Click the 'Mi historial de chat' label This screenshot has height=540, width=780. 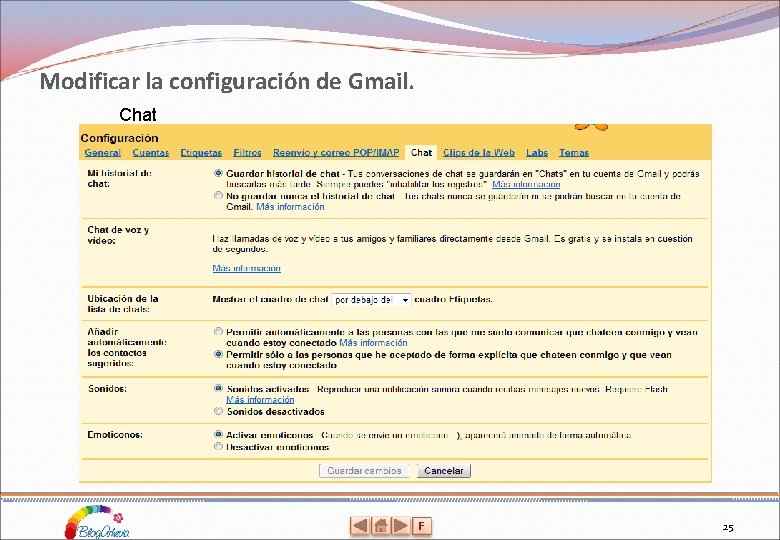click(x=119, y=179)
